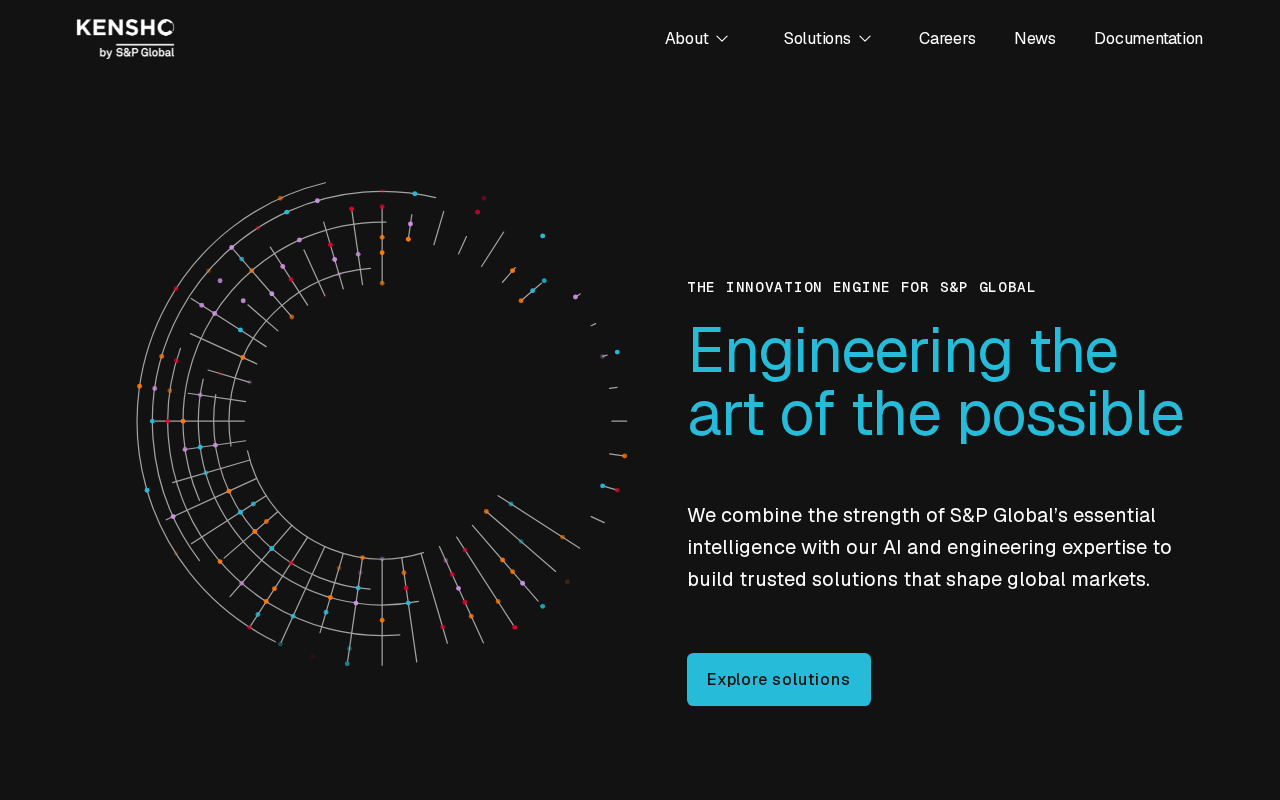
Task: Open the News page
Action: (x=1035, y=38)
